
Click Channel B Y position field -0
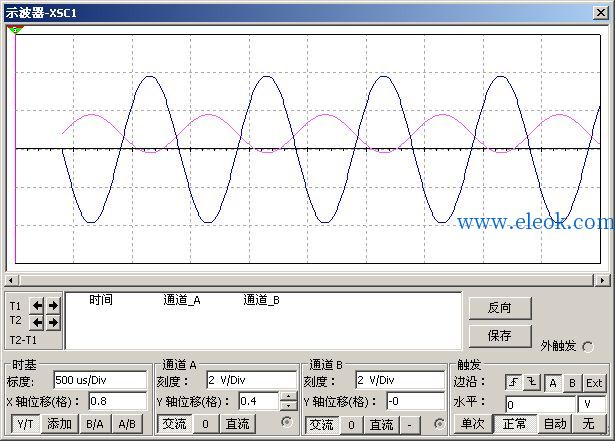[415, 401]
